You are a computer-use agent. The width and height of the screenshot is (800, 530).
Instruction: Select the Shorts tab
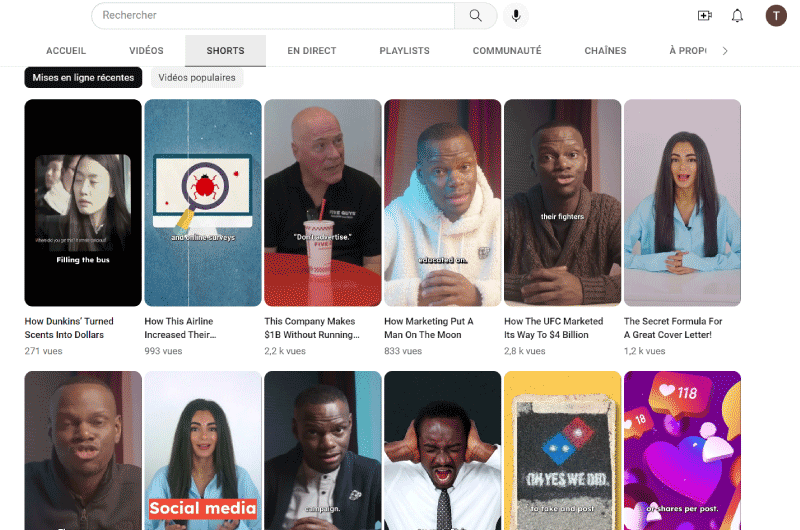click(x=226, y=51)
